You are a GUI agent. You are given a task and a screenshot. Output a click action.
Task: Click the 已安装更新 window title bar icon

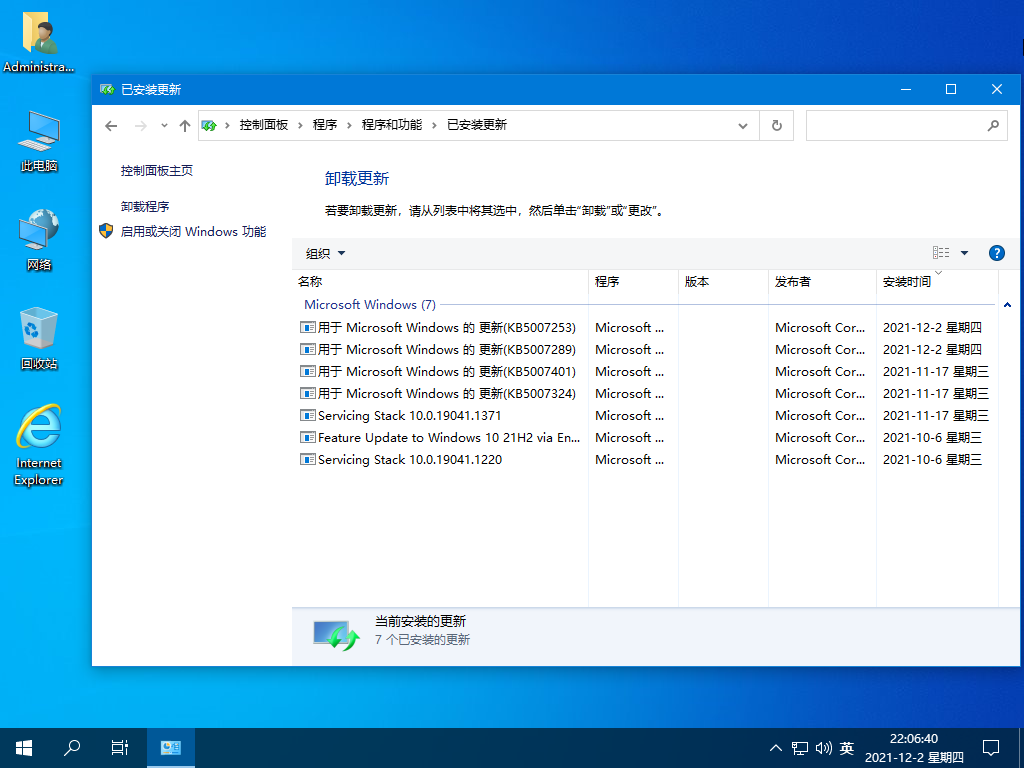[x=106, y=89]
